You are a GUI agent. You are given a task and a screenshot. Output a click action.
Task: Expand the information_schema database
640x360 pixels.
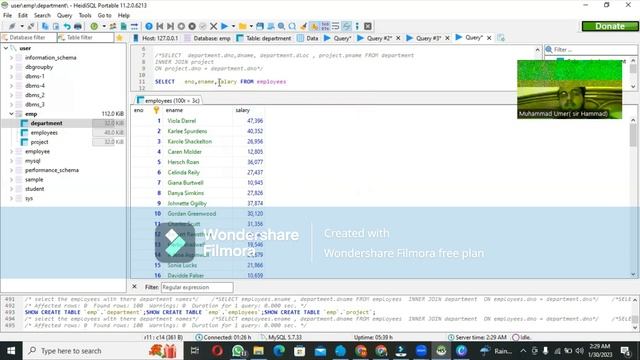pyautogui.click(x=11, y=58)
